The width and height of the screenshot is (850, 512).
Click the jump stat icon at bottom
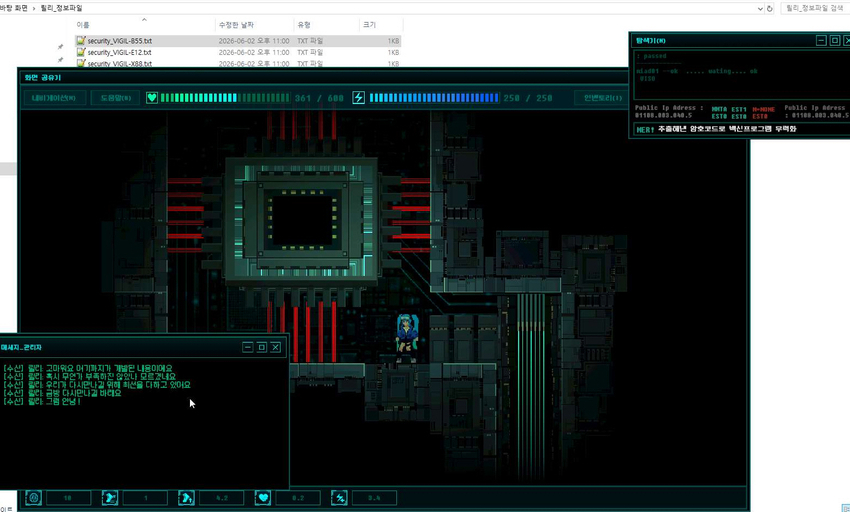pyautogui.click(x=186, y=497)
